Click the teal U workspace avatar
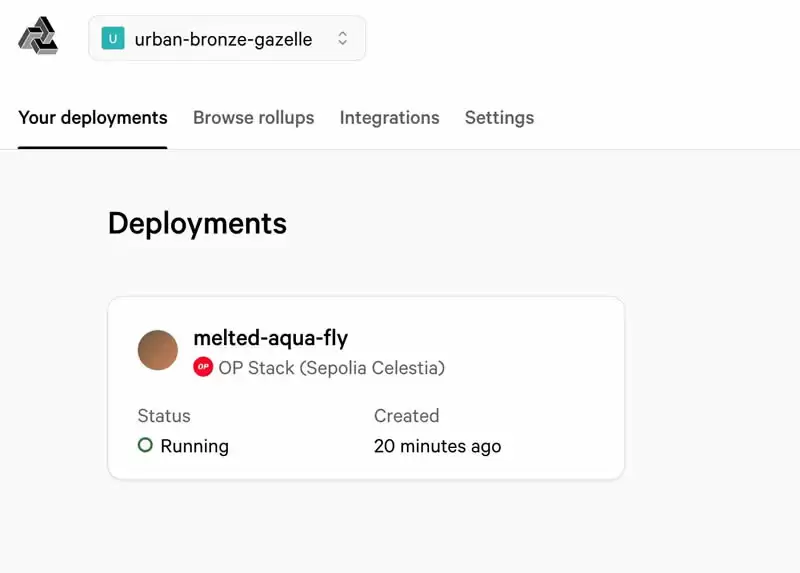 coord(113,39)
